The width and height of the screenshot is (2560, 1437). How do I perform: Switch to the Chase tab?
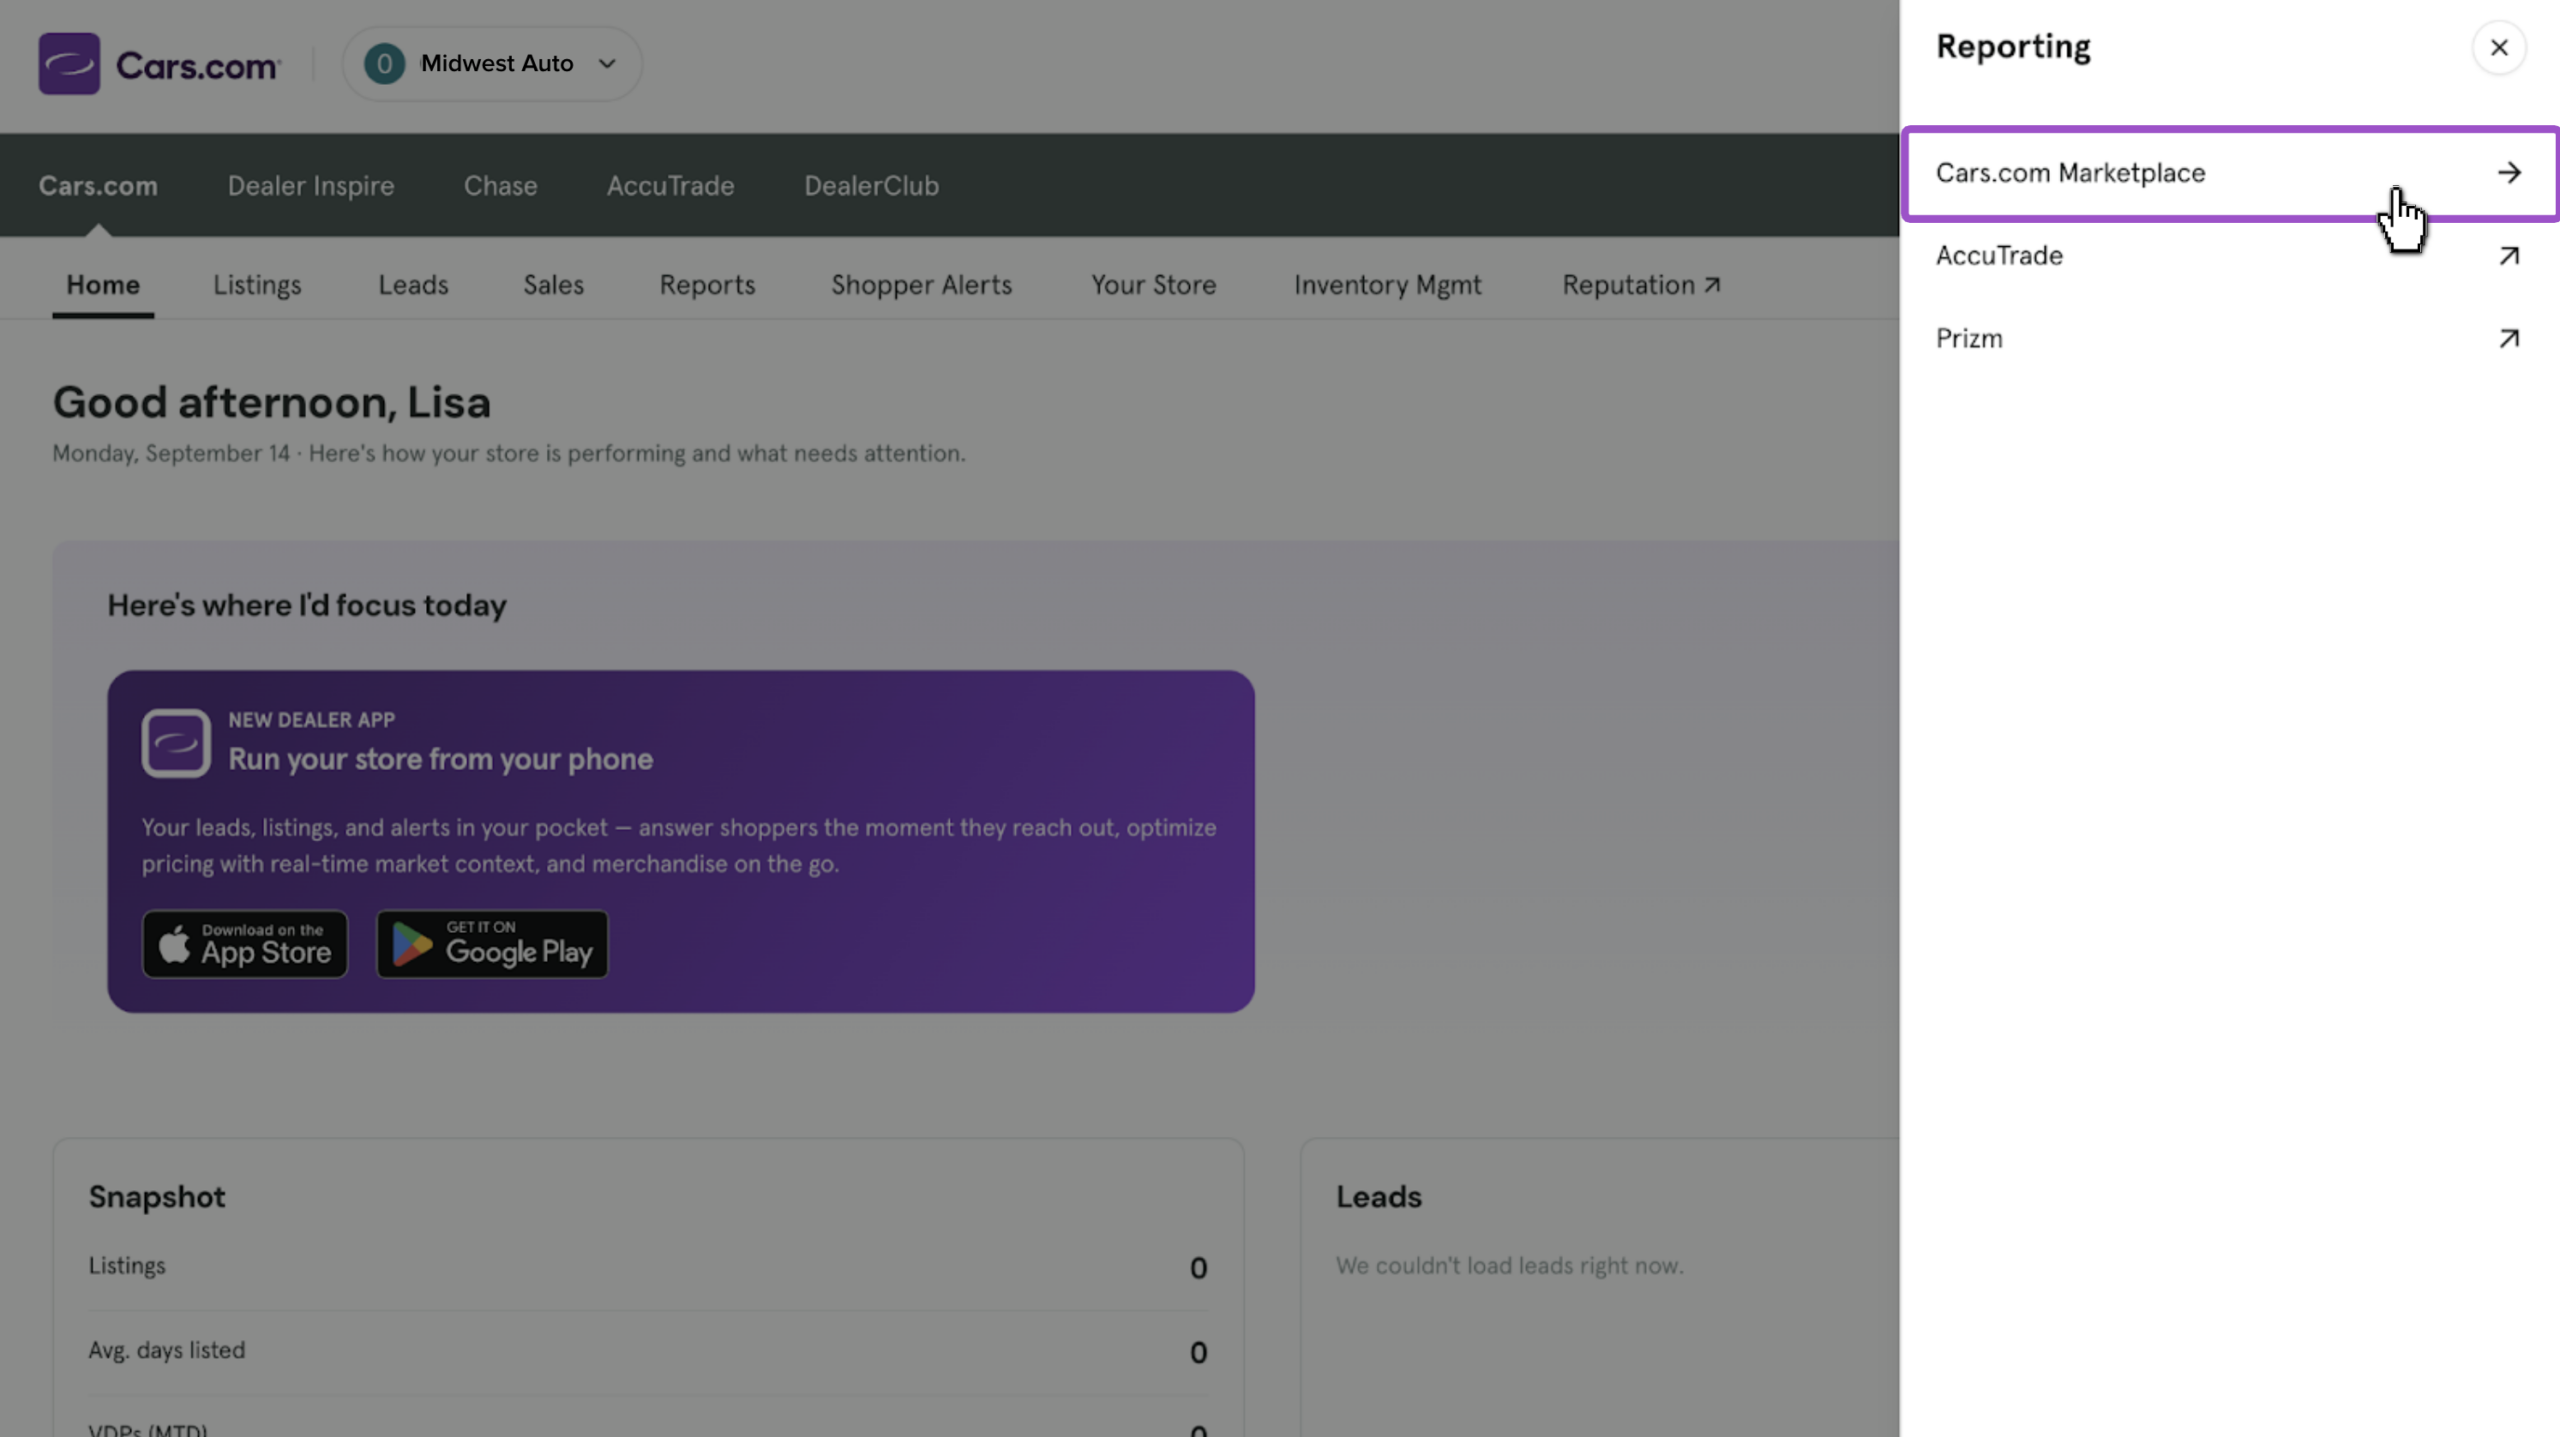pos(501,186)
